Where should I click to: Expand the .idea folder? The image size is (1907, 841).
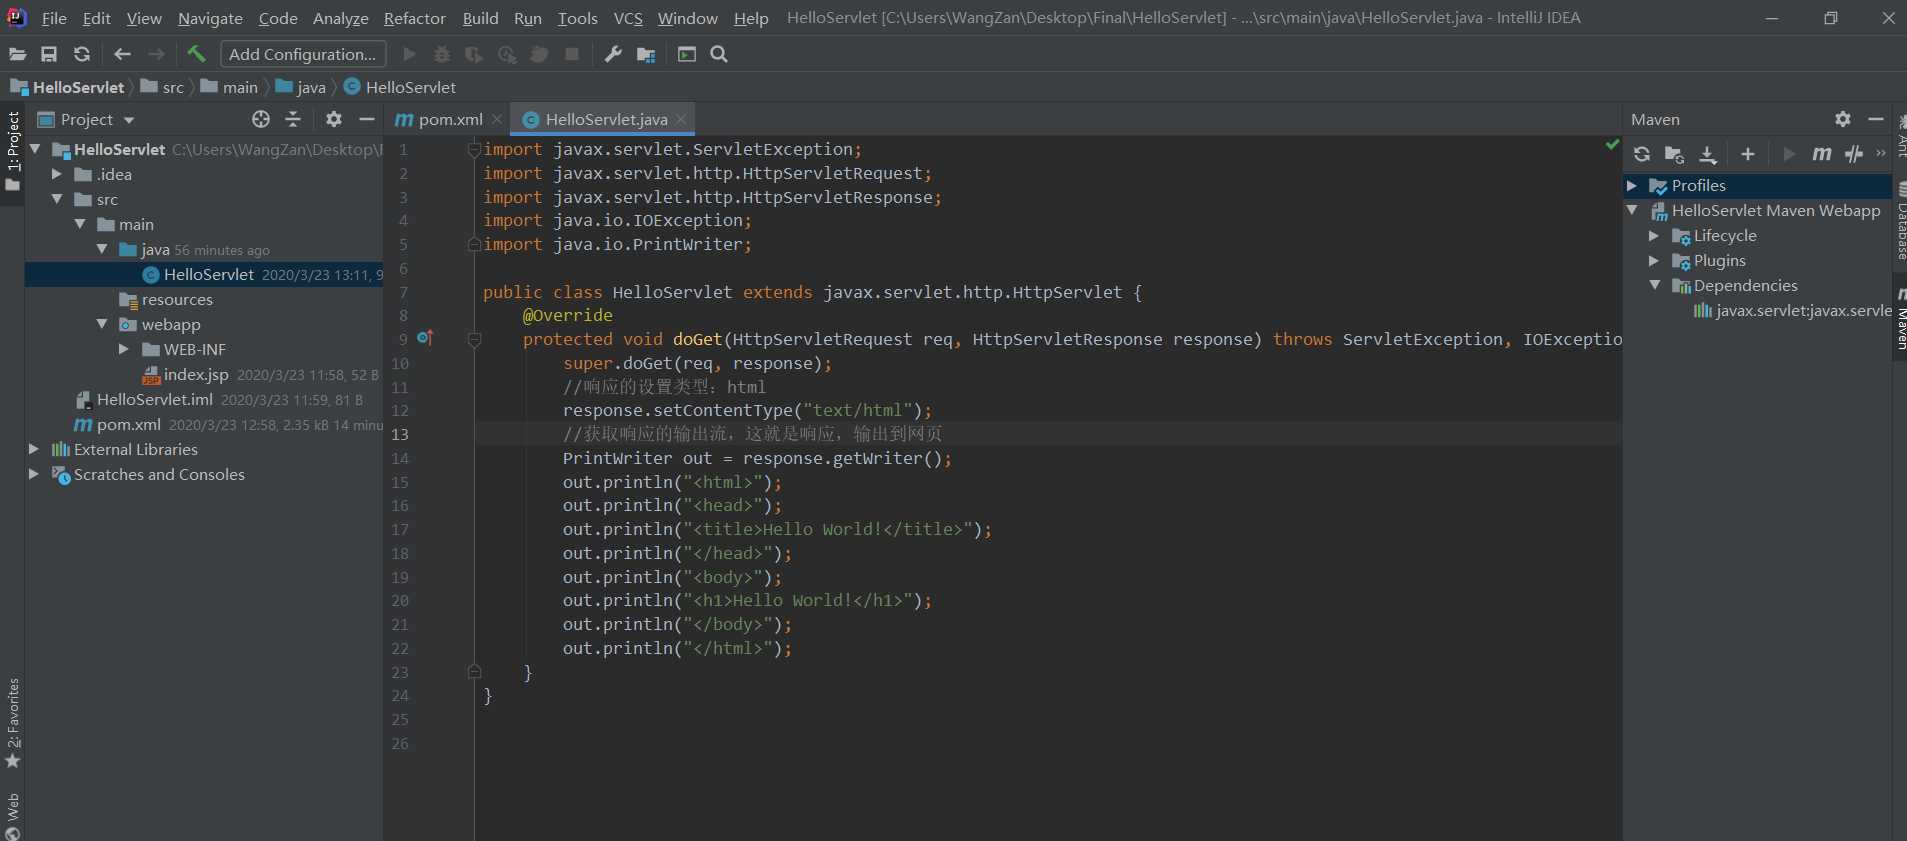pos(57,174)
